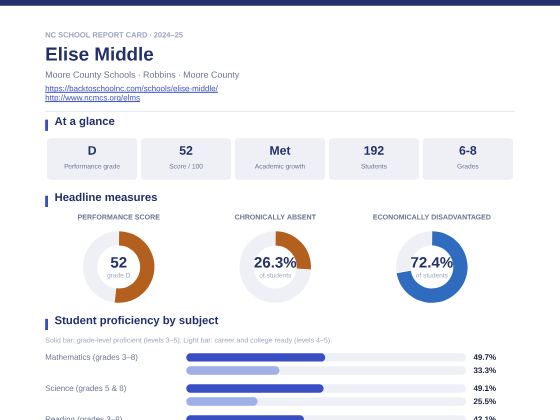Viewport: 560px width, 420px height.
Task: Click the Headline measures section heading
Action: tap(106, 197)
